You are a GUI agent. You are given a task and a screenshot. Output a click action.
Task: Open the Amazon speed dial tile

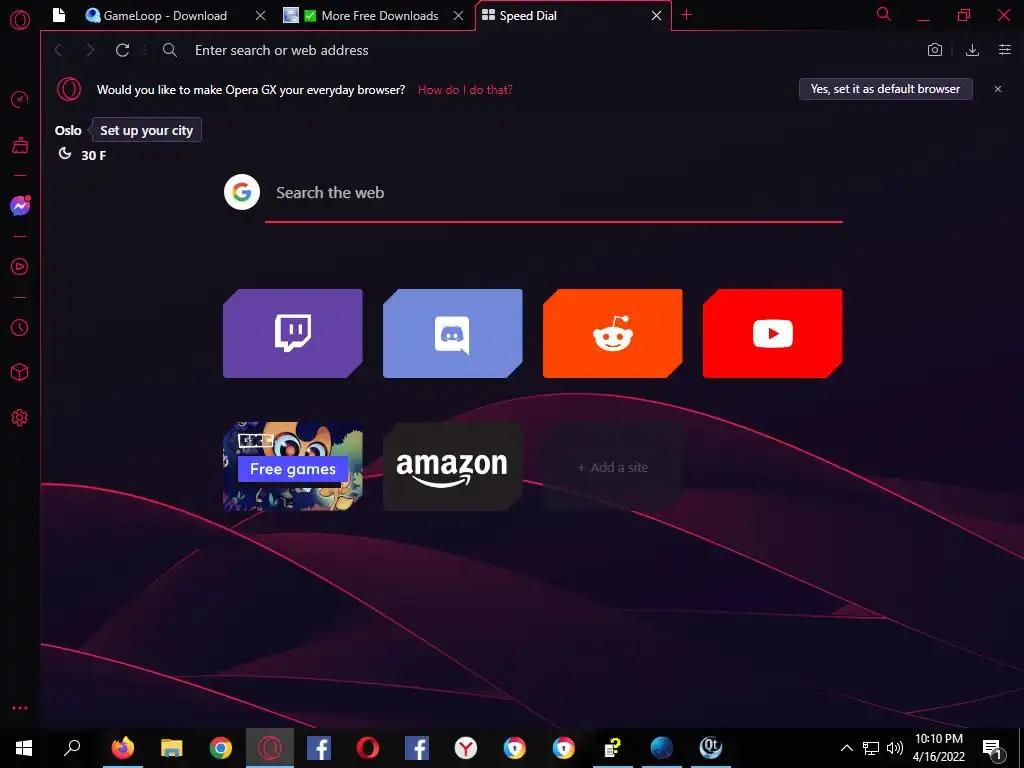tap(453, 466)
